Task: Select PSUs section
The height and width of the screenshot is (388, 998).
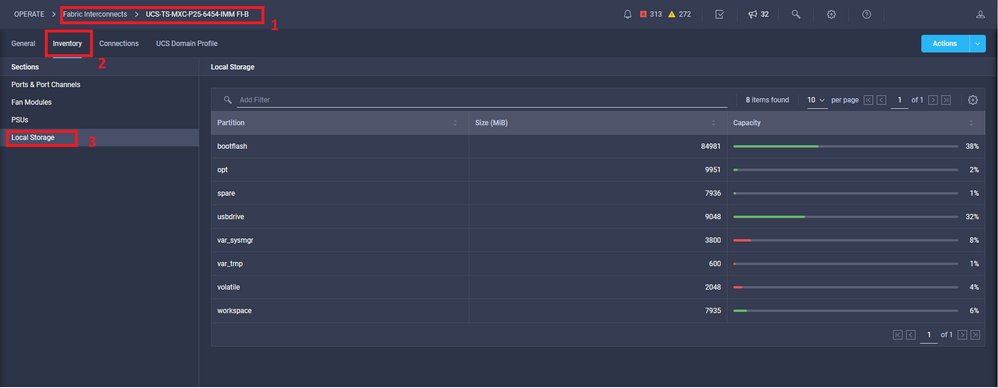Action: pyautogui.click(x=99, y=120)
